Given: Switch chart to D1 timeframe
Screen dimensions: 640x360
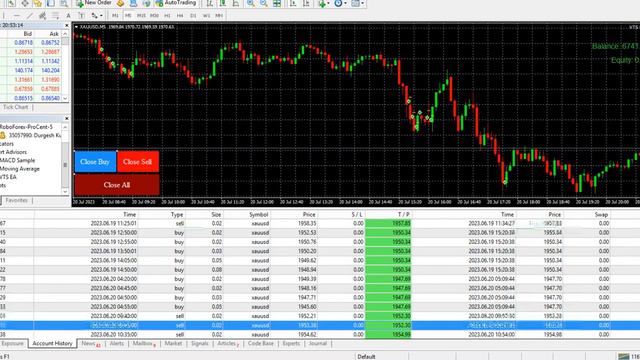Looking at the screenshot, I should pos(193,16).
